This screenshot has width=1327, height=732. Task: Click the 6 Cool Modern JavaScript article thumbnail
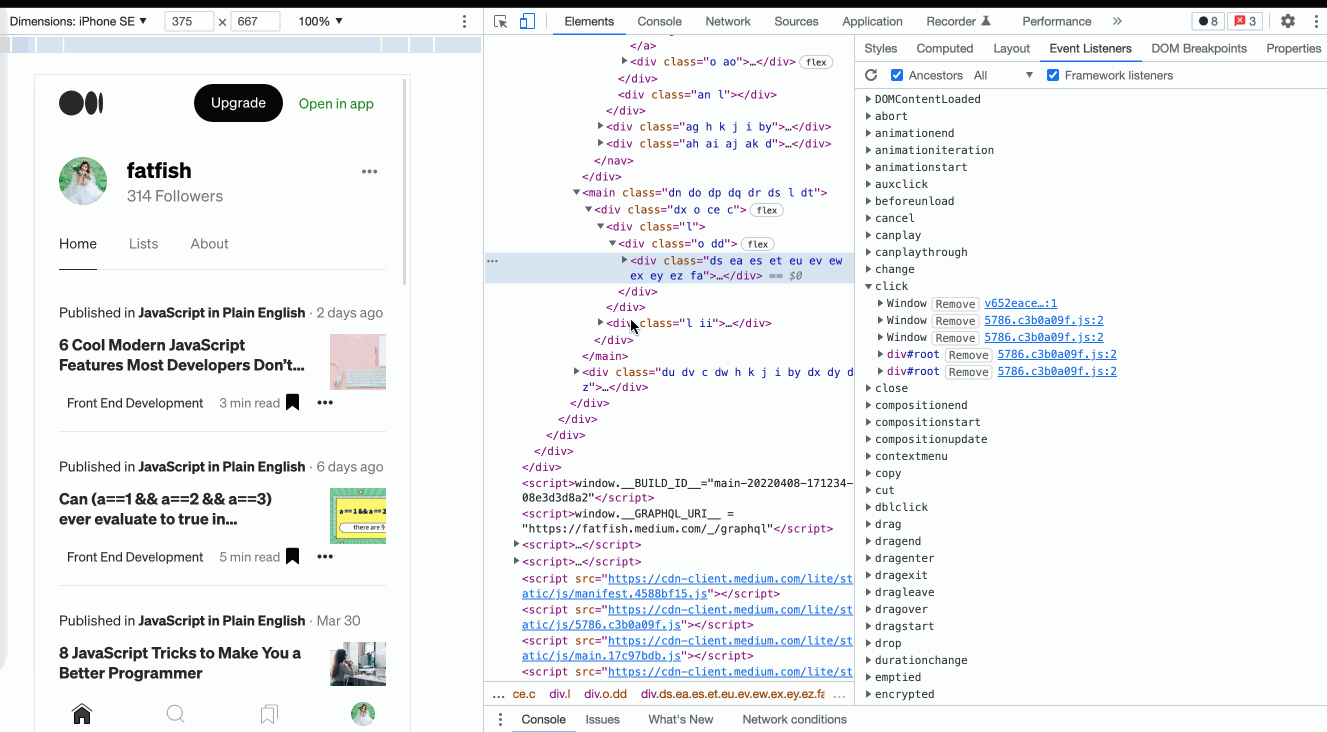358,362
